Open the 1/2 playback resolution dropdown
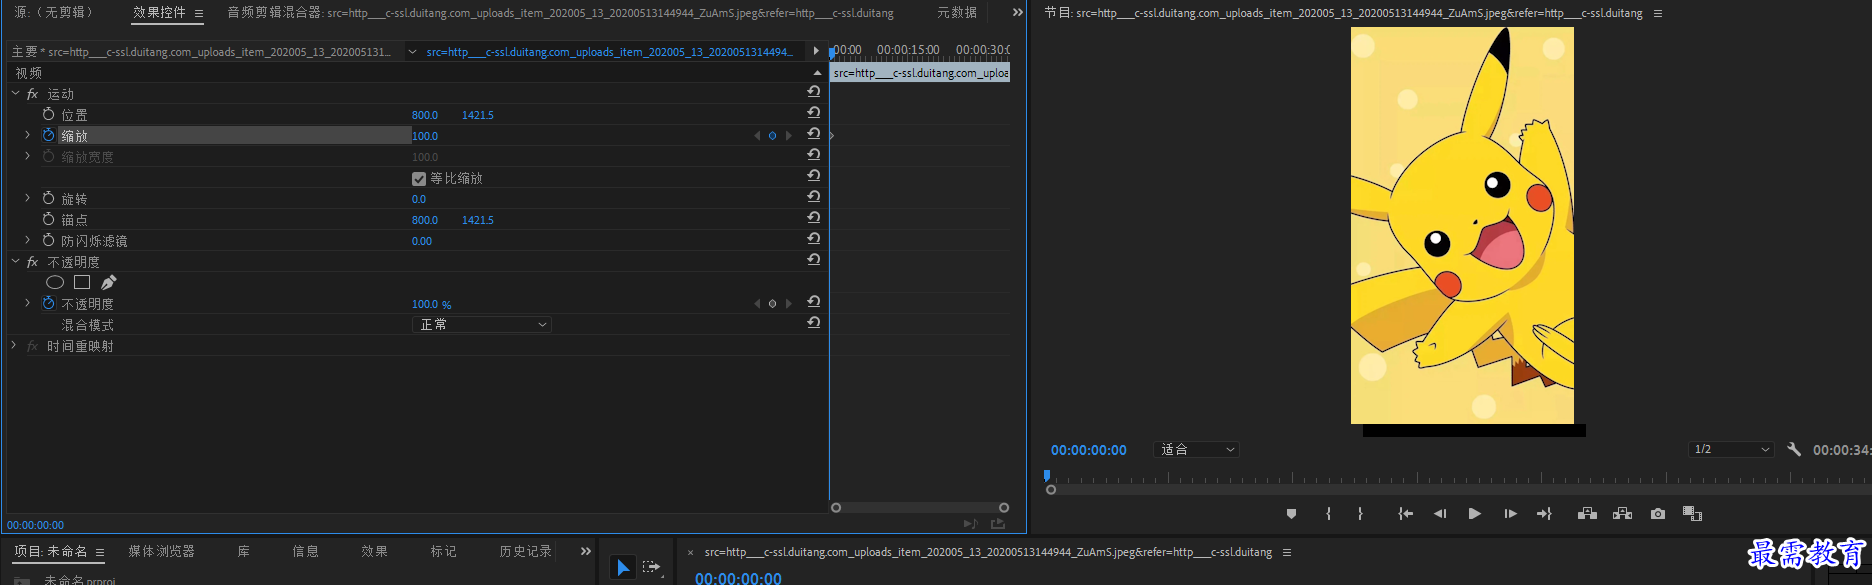Screen dimensions: 1872x585 tap(1731, 450)
